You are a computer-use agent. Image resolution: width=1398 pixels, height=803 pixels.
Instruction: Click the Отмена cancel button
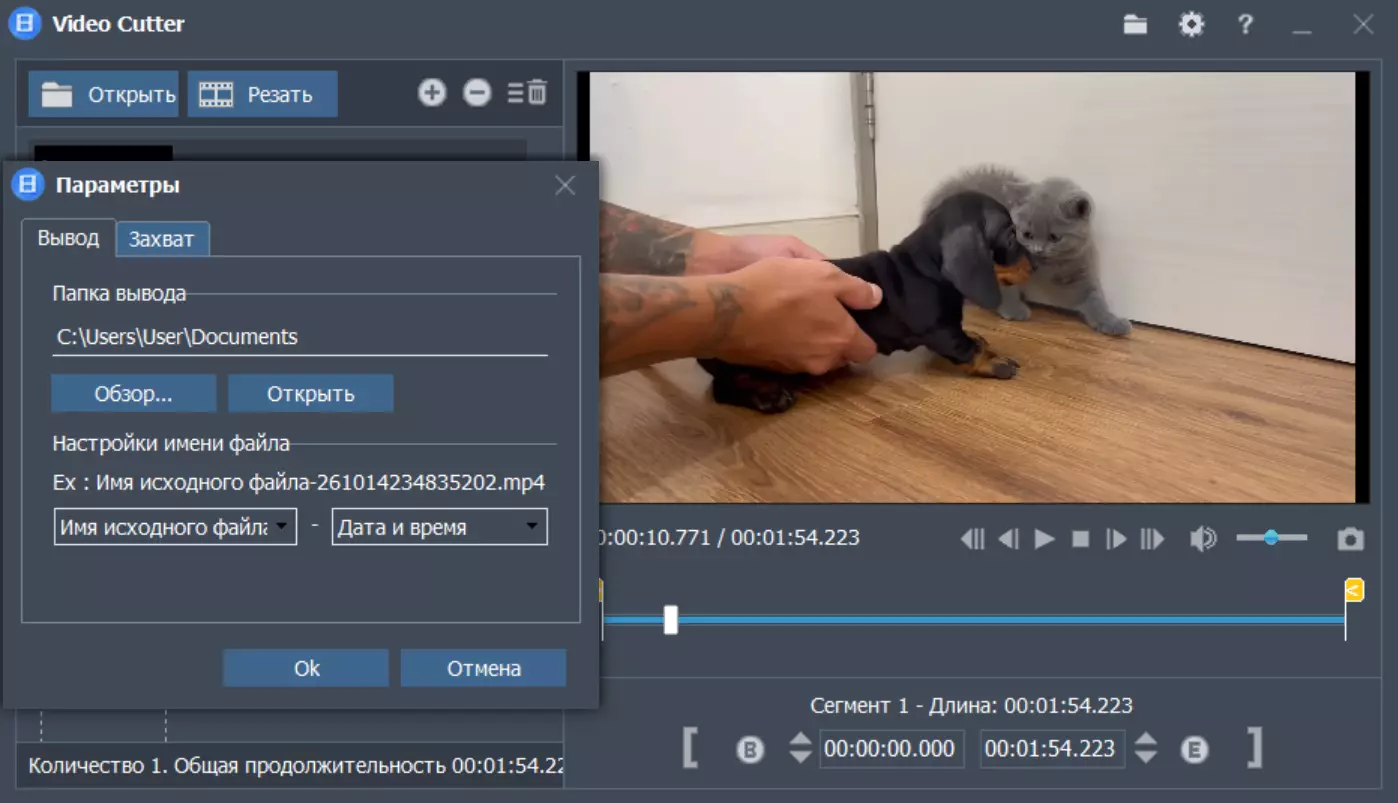pos(484,668)
